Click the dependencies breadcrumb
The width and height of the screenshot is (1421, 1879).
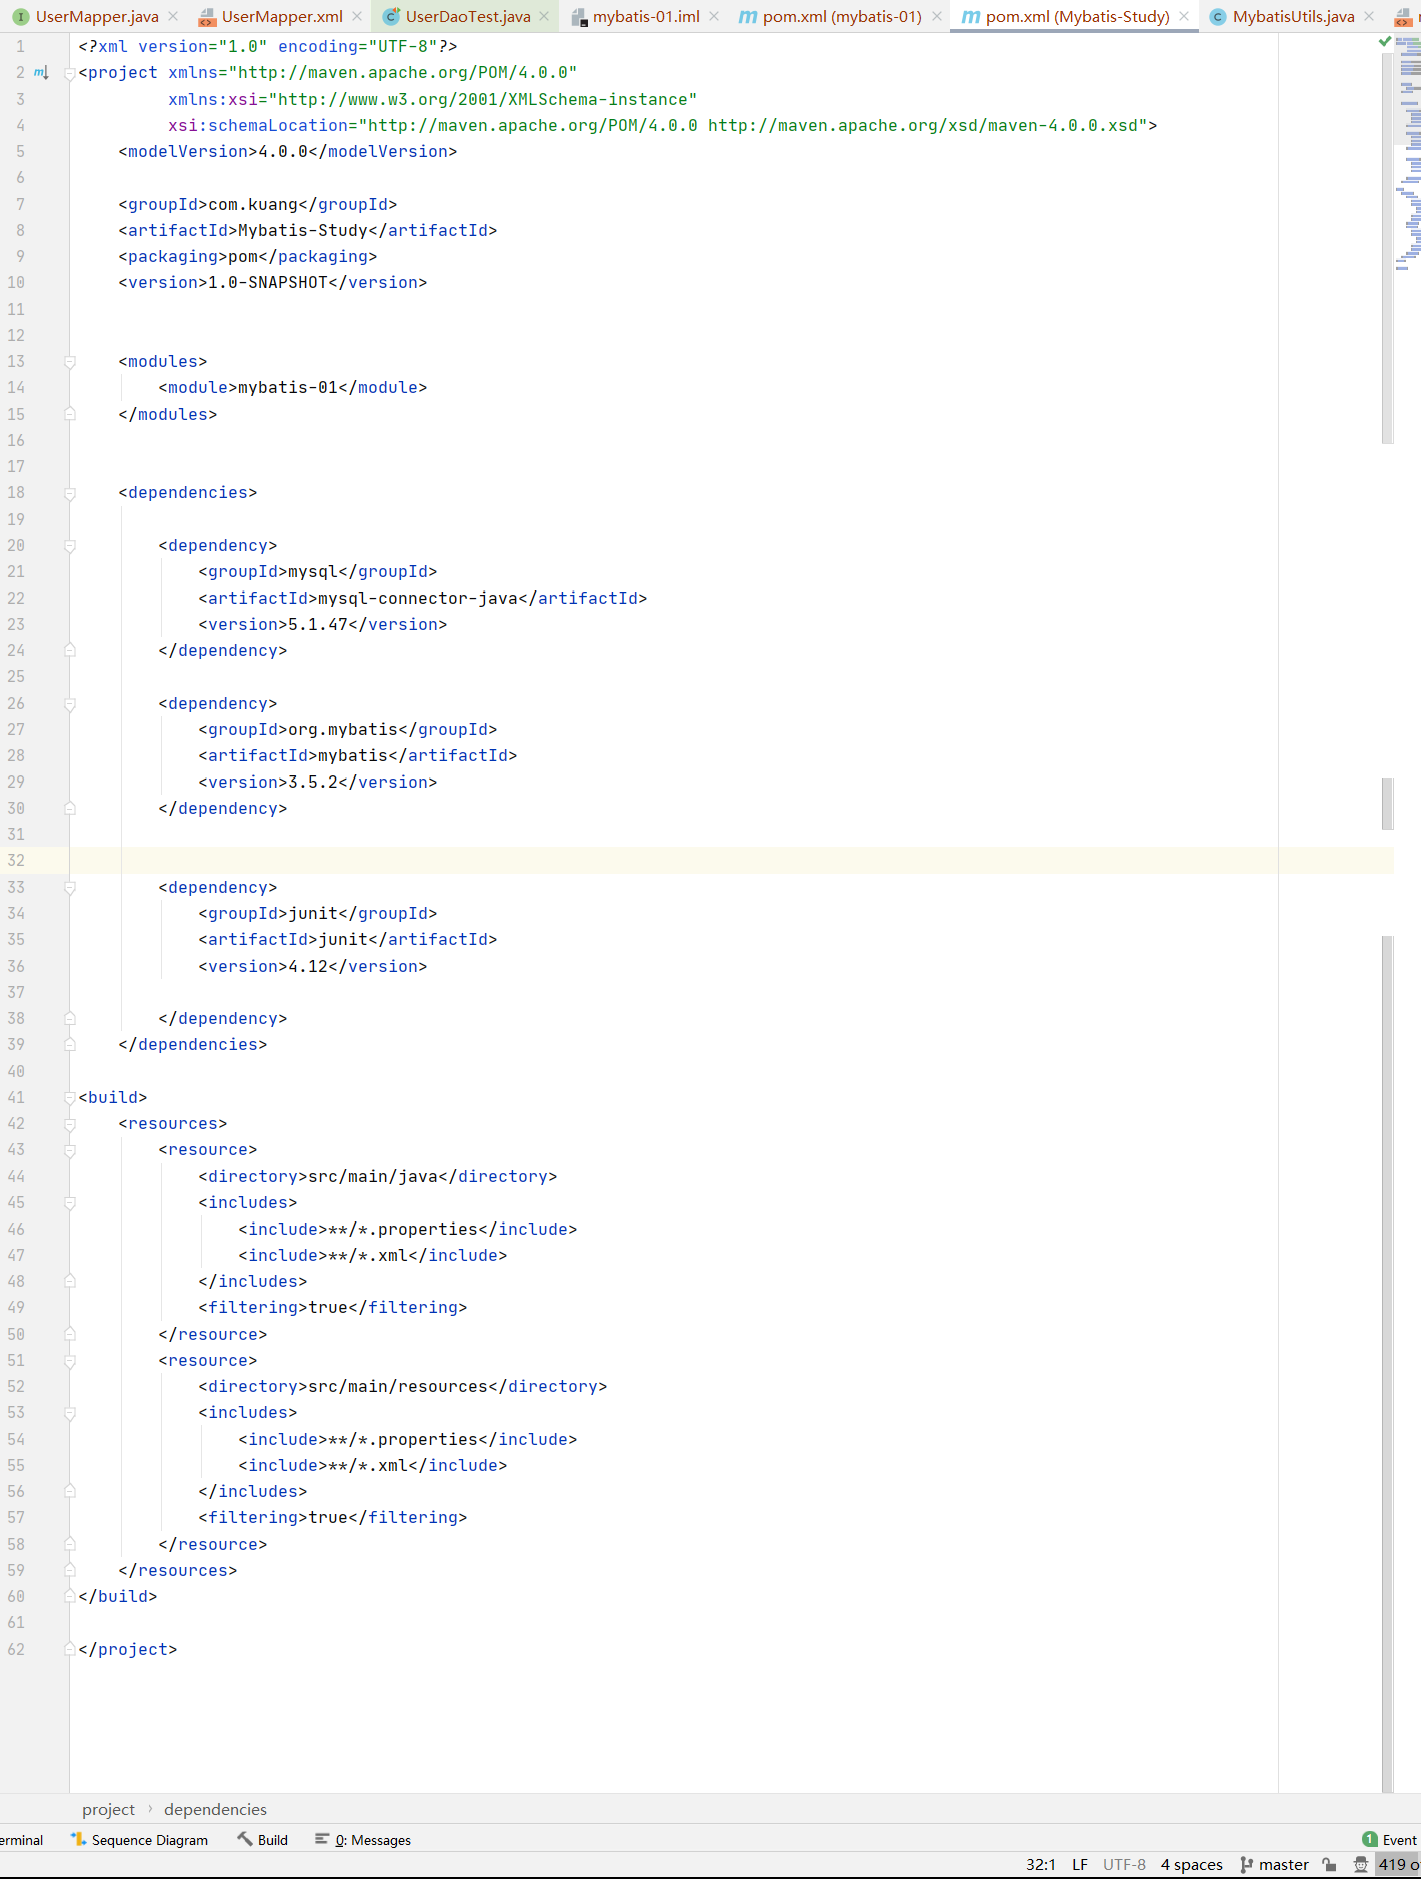(x=215, y=1809)
